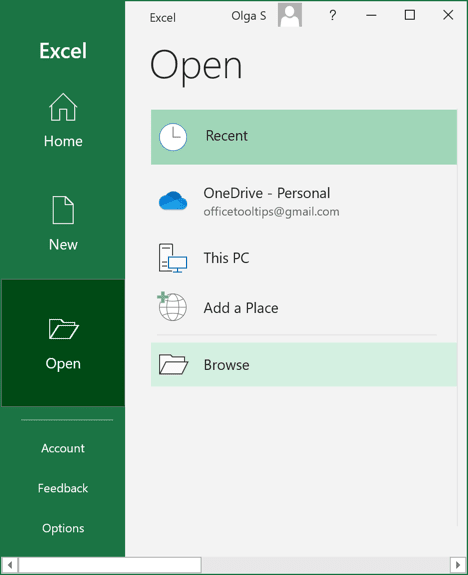This screenshot has height=575, width=468.
Task: Show Recent files list
Action: (x=304, y=137)
